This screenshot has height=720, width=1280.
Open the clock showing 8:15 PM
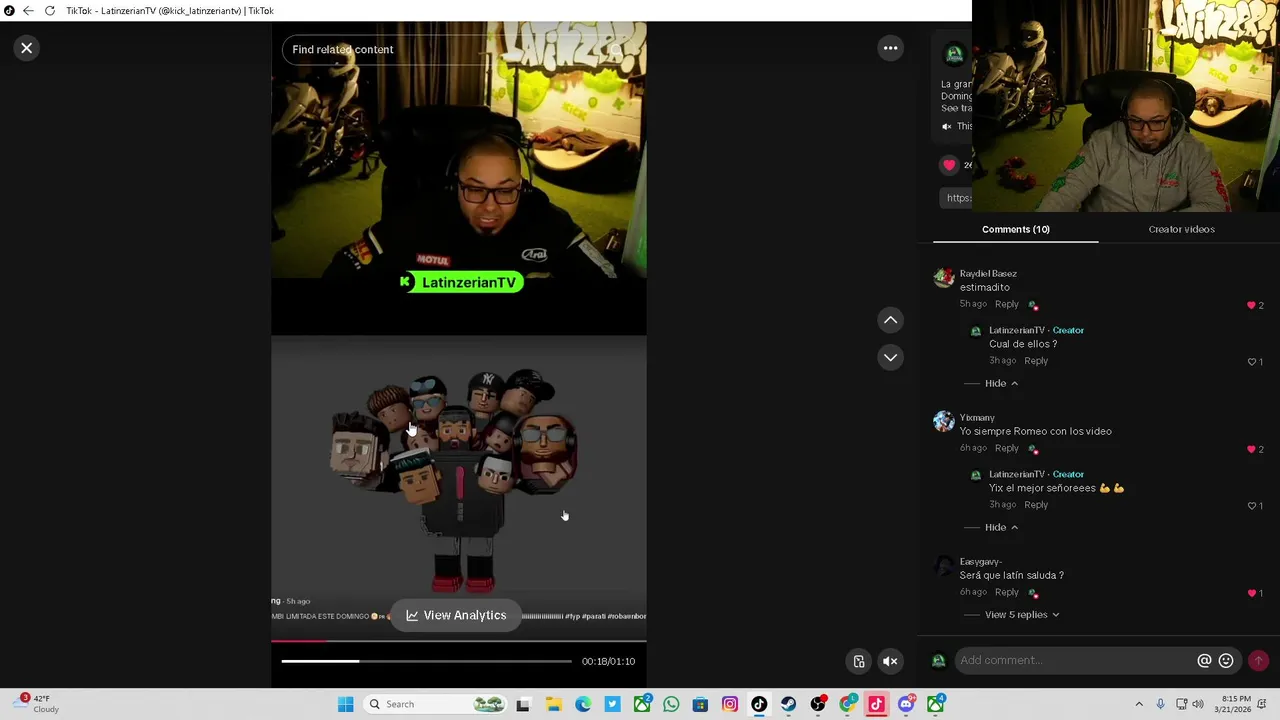pos(1236,704)
